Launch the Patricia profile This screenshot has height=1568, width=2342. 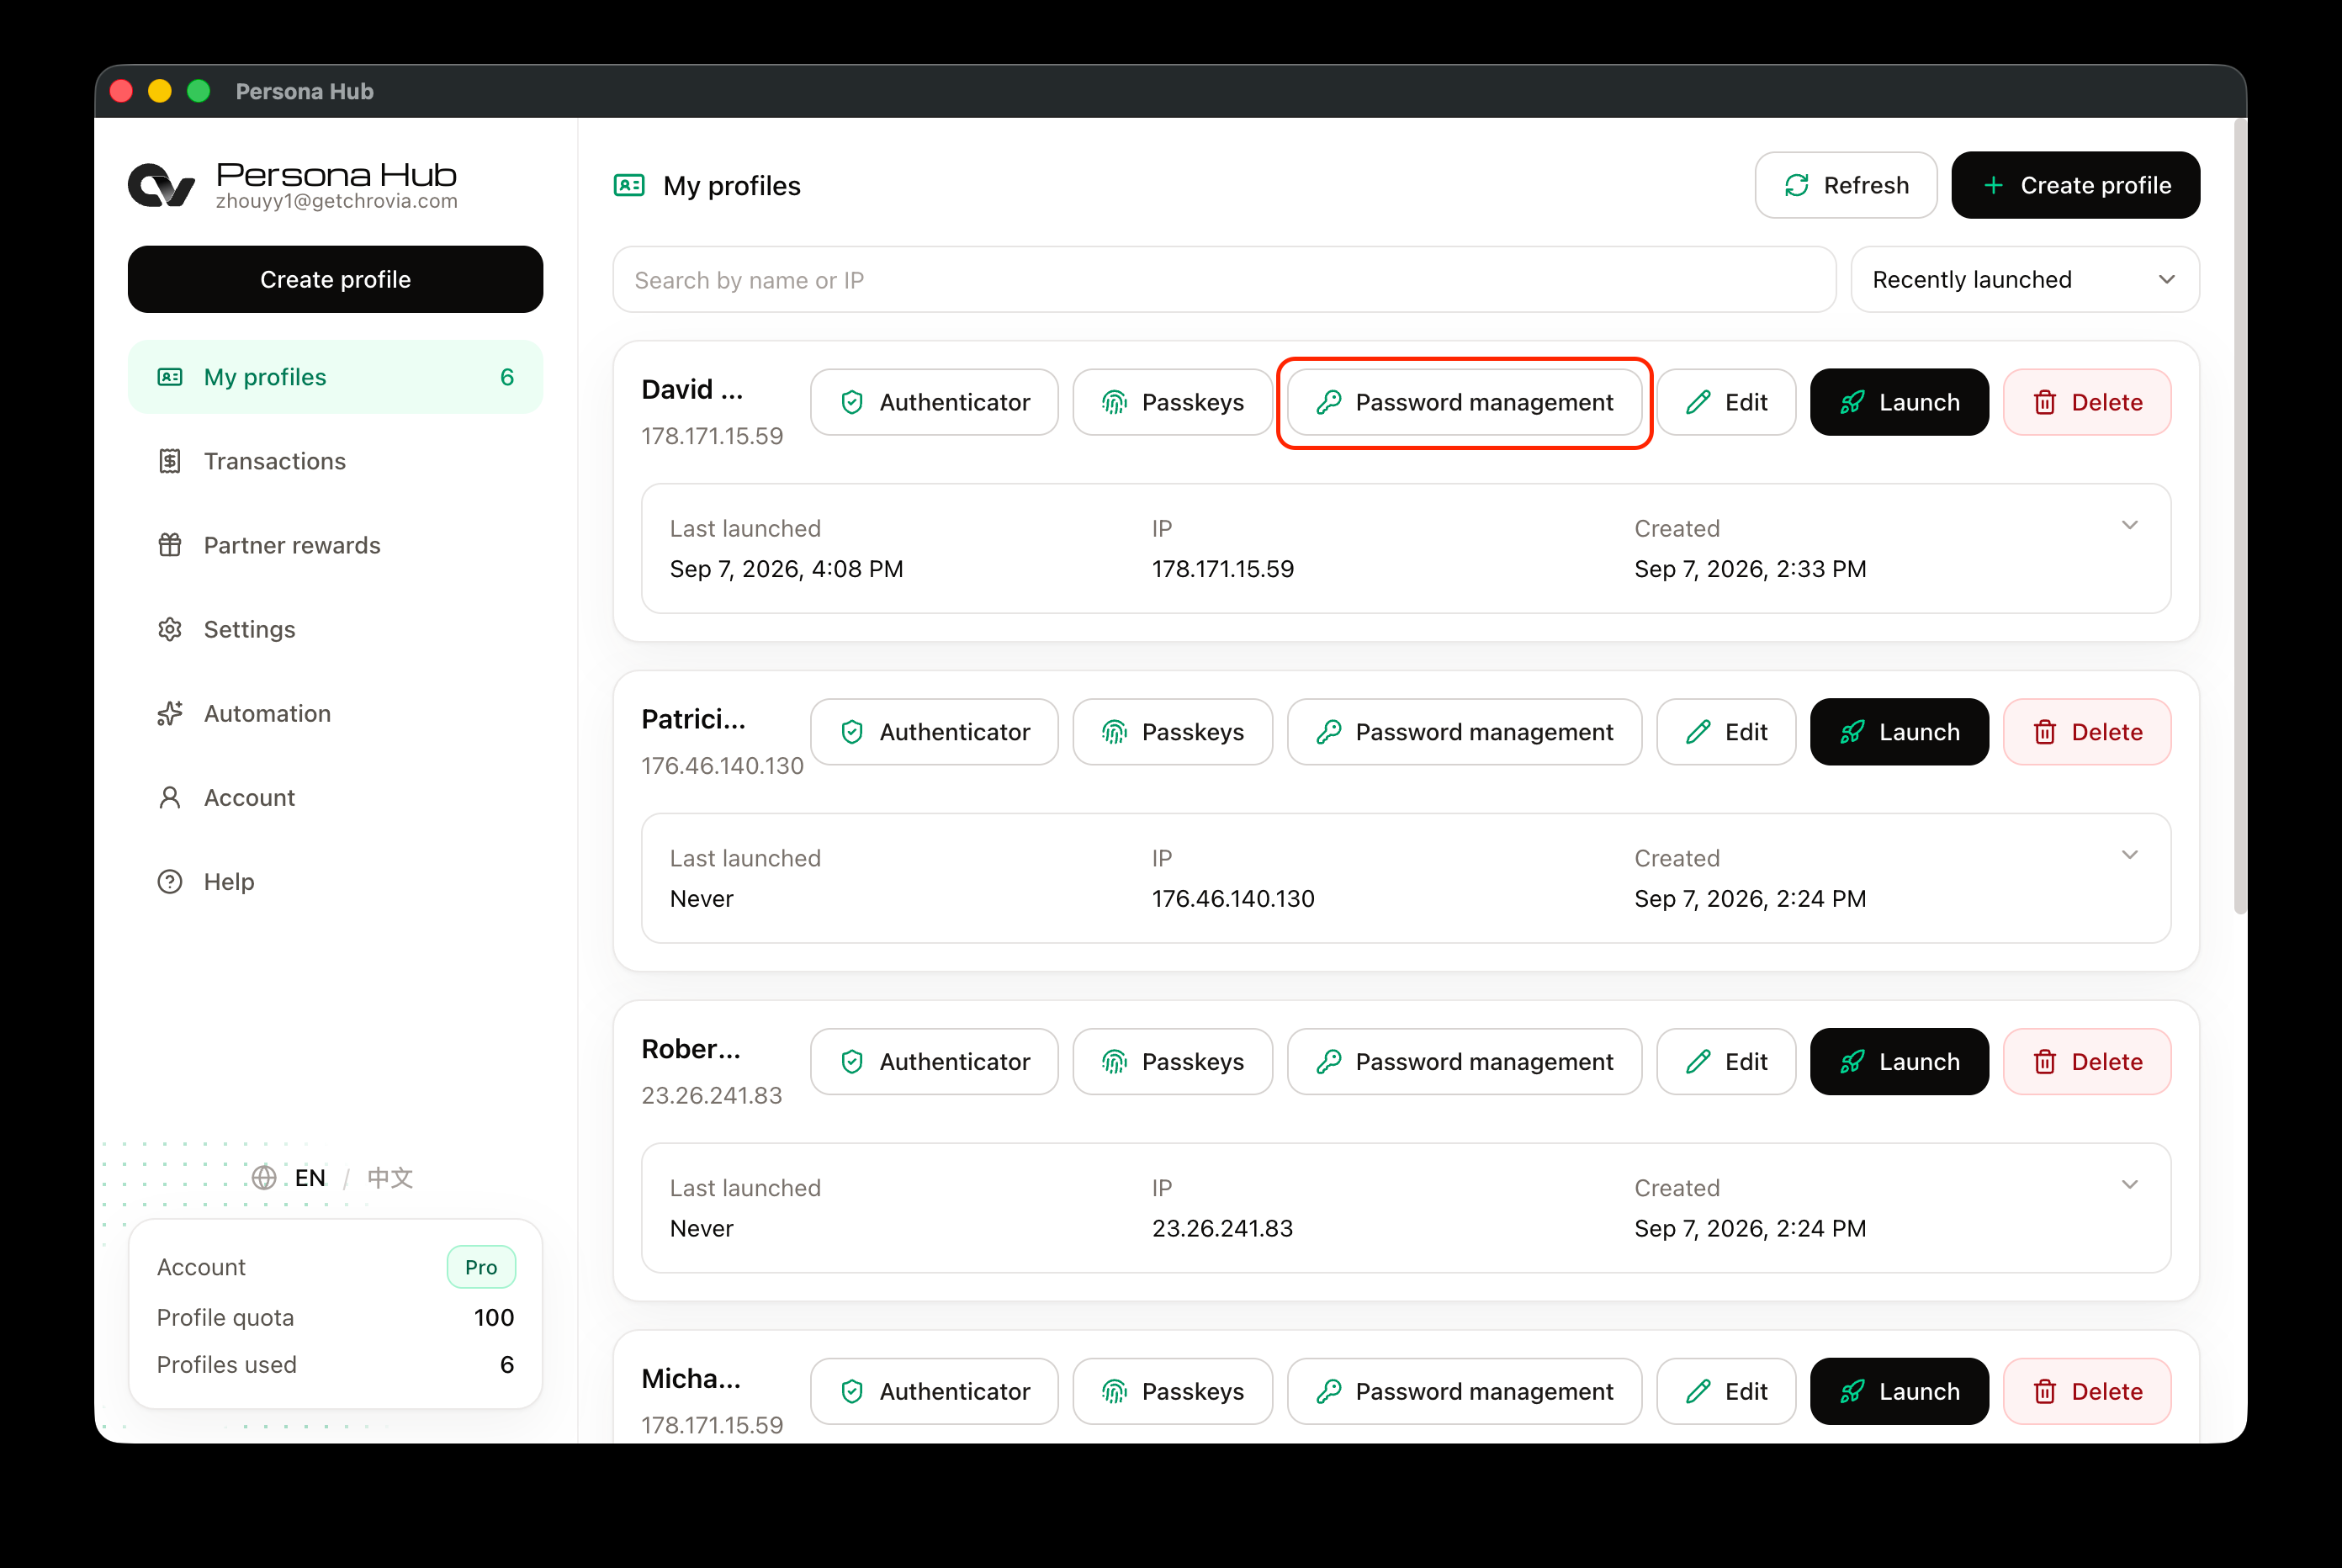click(1899, 732)
